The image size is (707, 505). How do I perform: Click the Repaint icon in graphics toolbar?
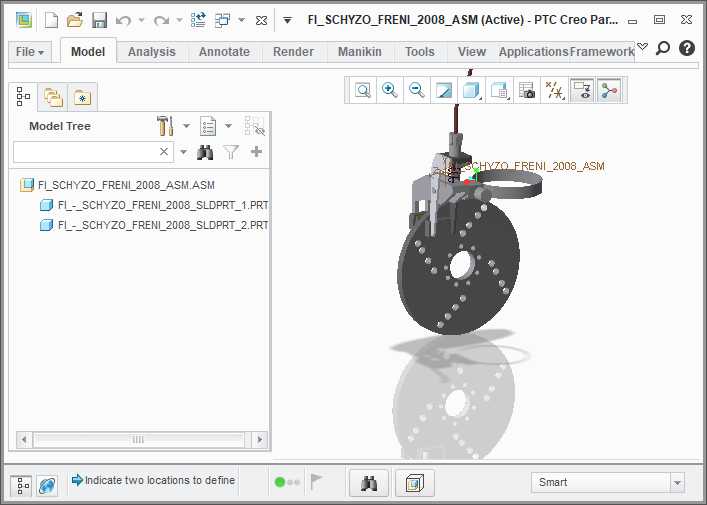click(444, 90)
